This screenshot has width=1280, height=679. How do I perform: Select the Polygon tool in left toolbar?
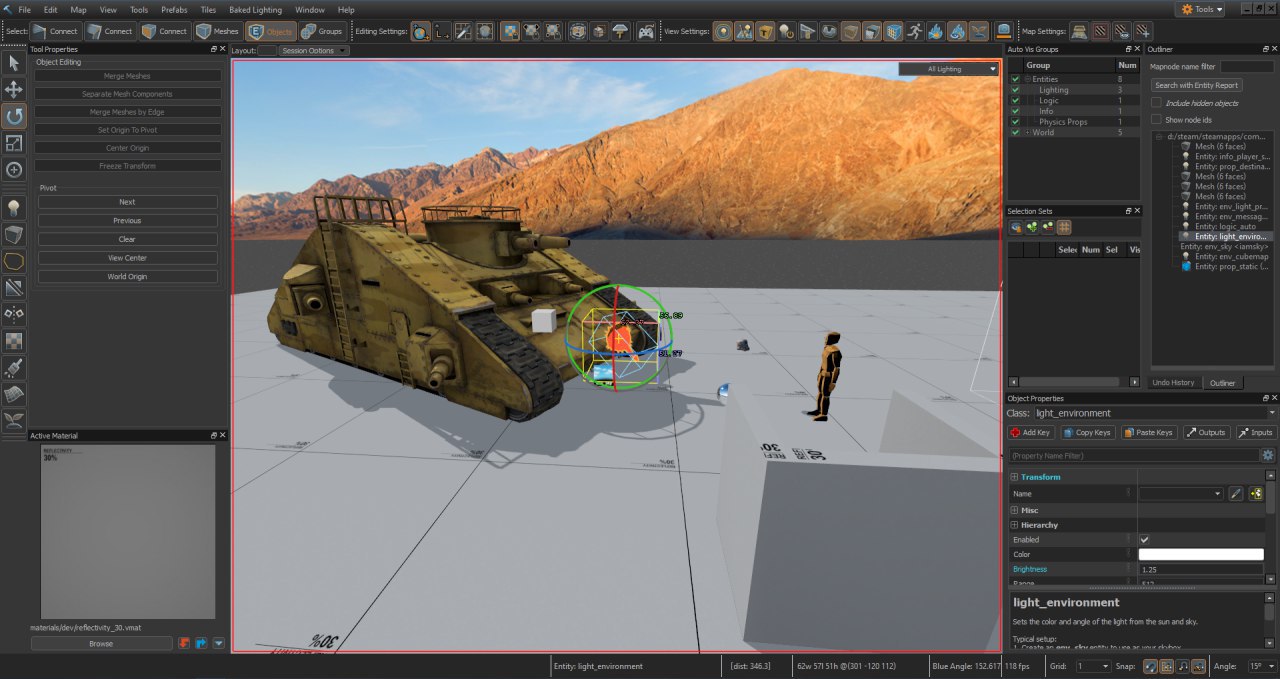coord(14,261)
